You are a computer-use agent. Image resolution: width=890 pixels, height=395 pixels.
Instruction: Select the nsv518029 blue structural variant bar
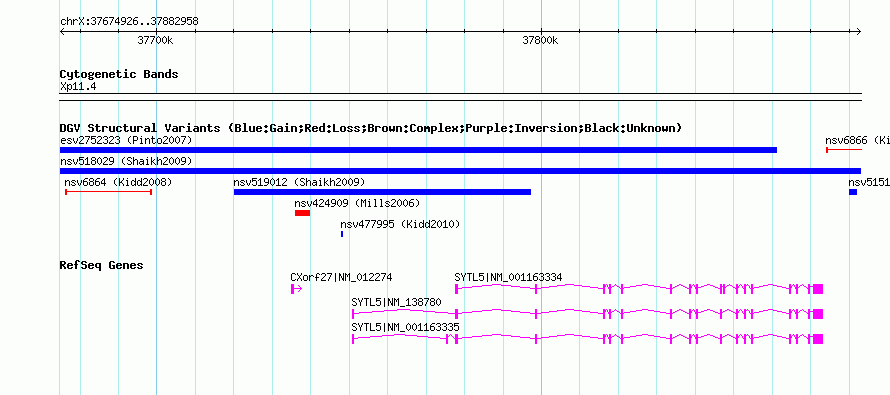460,171
